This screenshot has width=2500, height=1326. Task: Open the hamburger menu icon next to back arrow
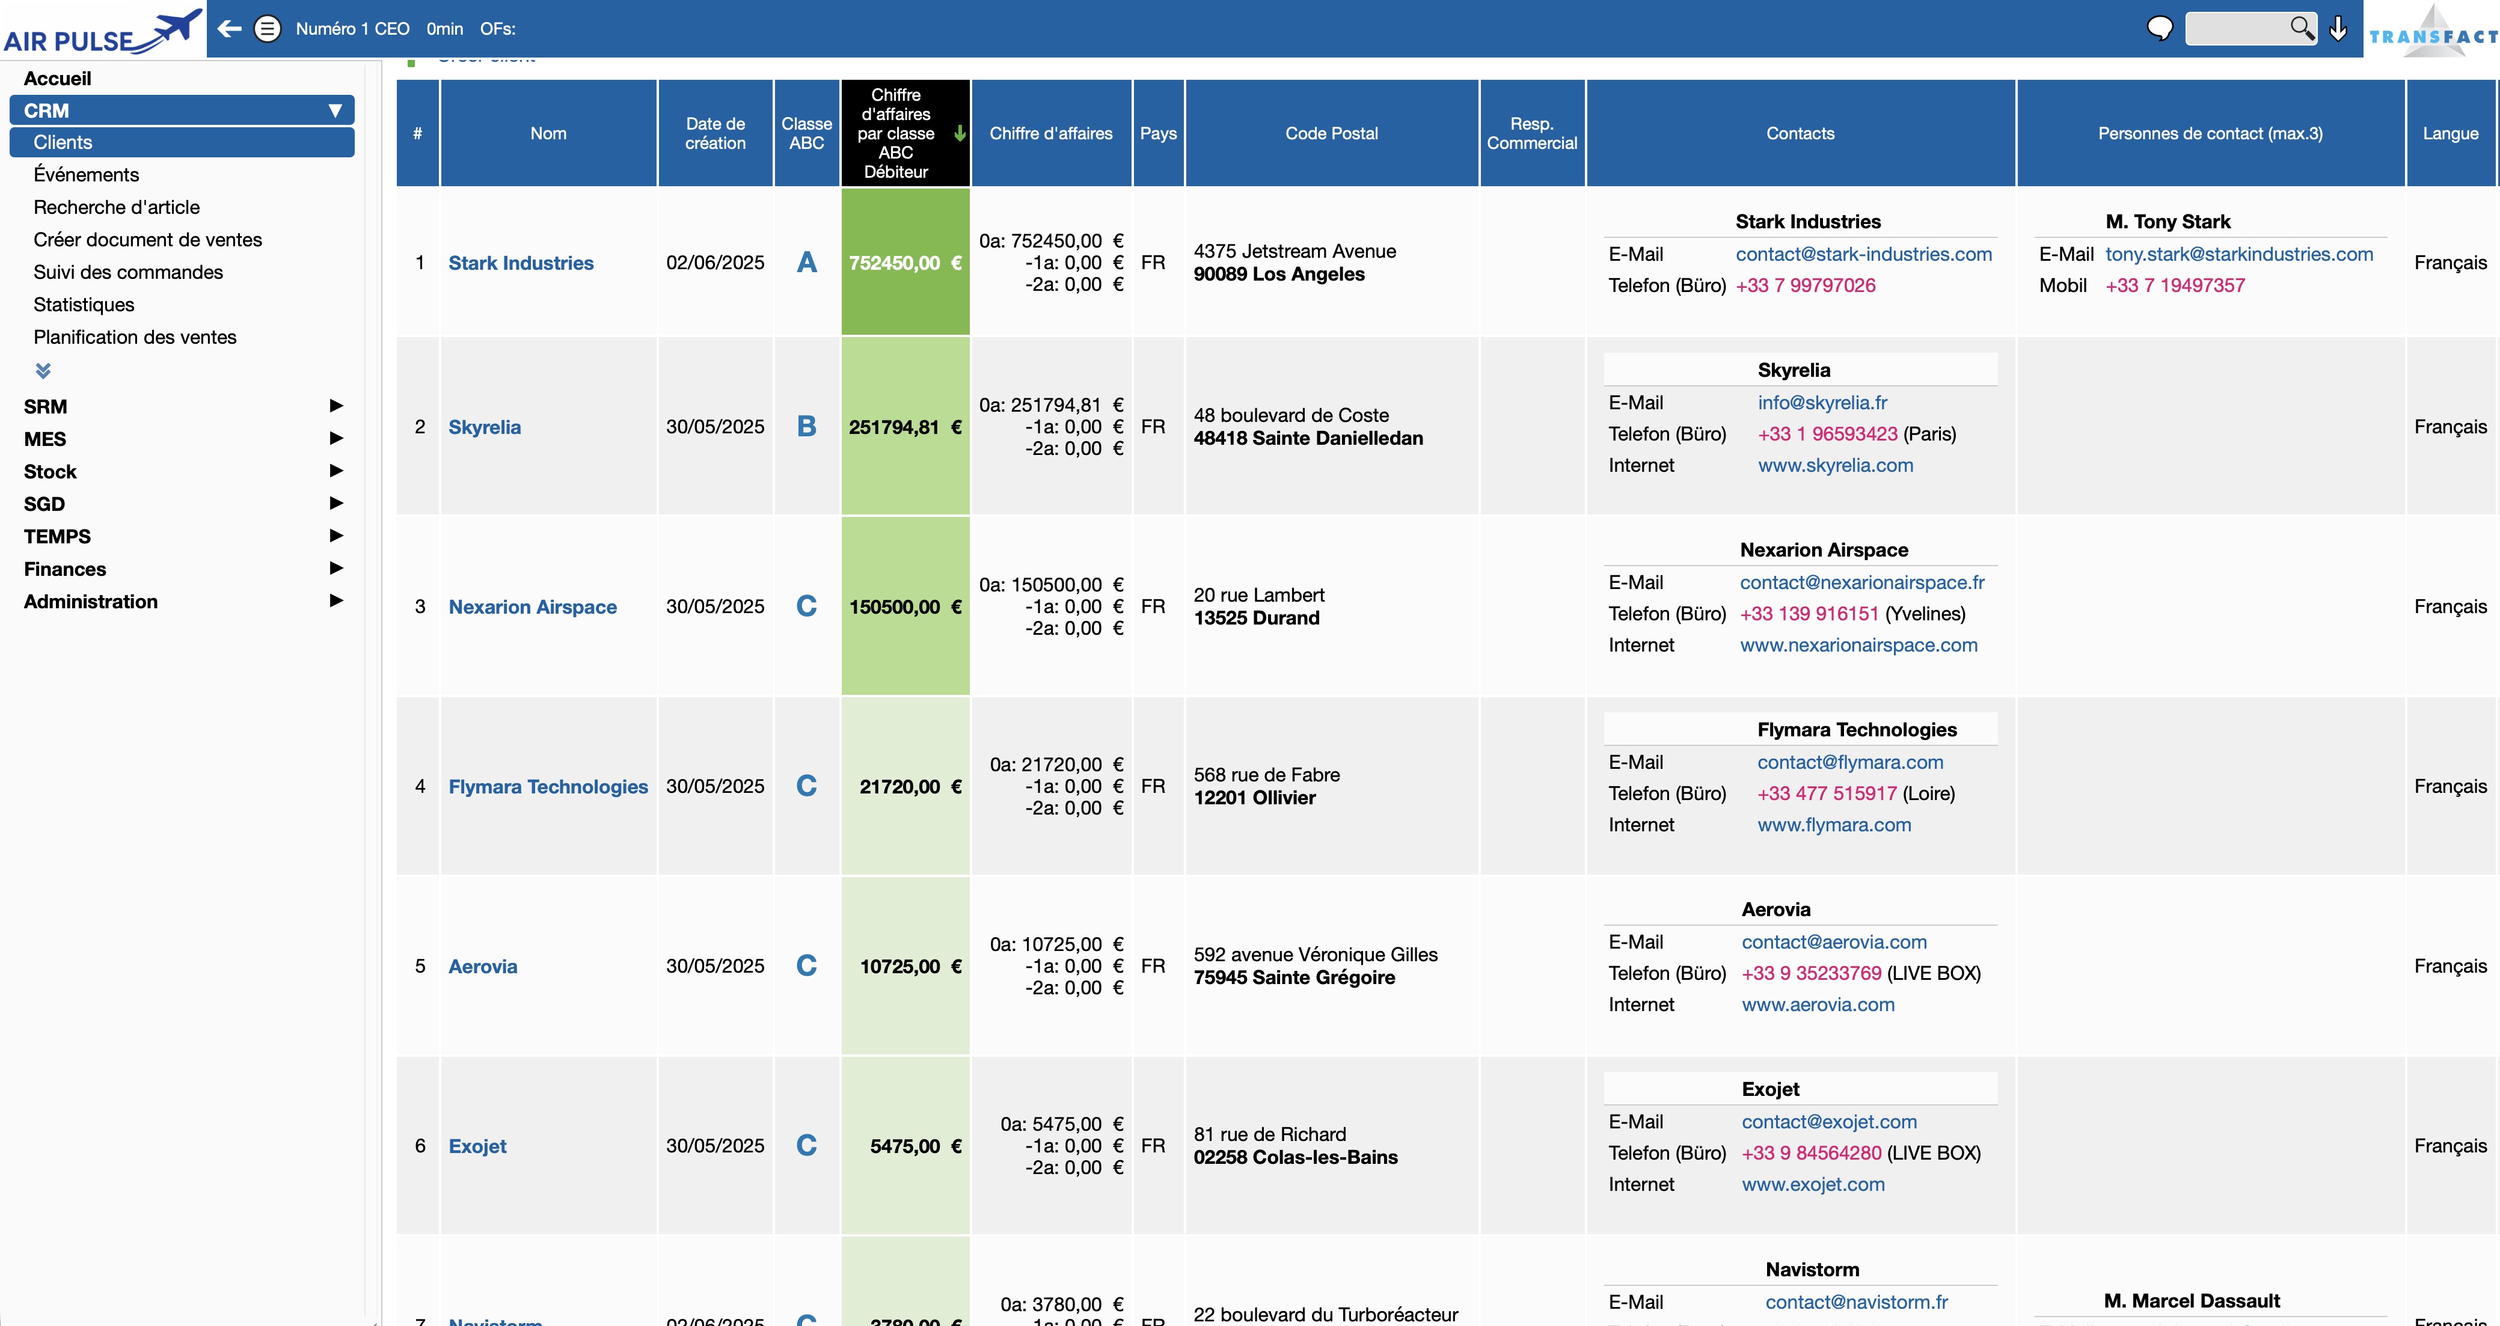pos(267,28)
